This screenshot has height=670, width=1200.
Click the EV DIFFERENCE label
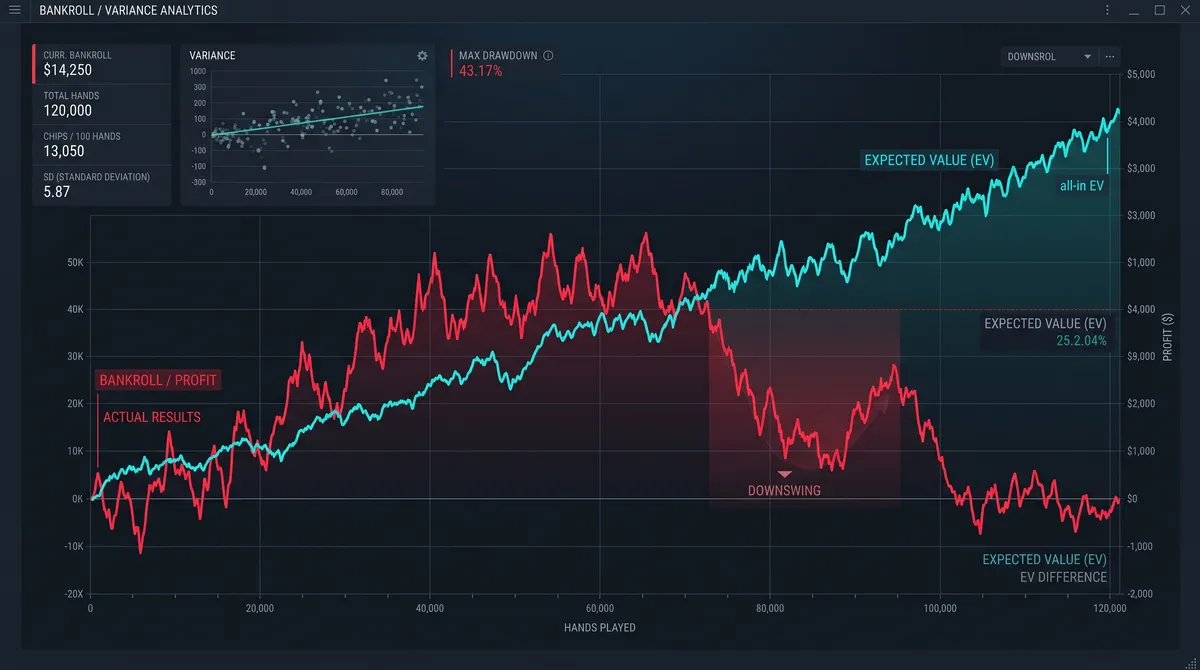[x=1063, y=577]
